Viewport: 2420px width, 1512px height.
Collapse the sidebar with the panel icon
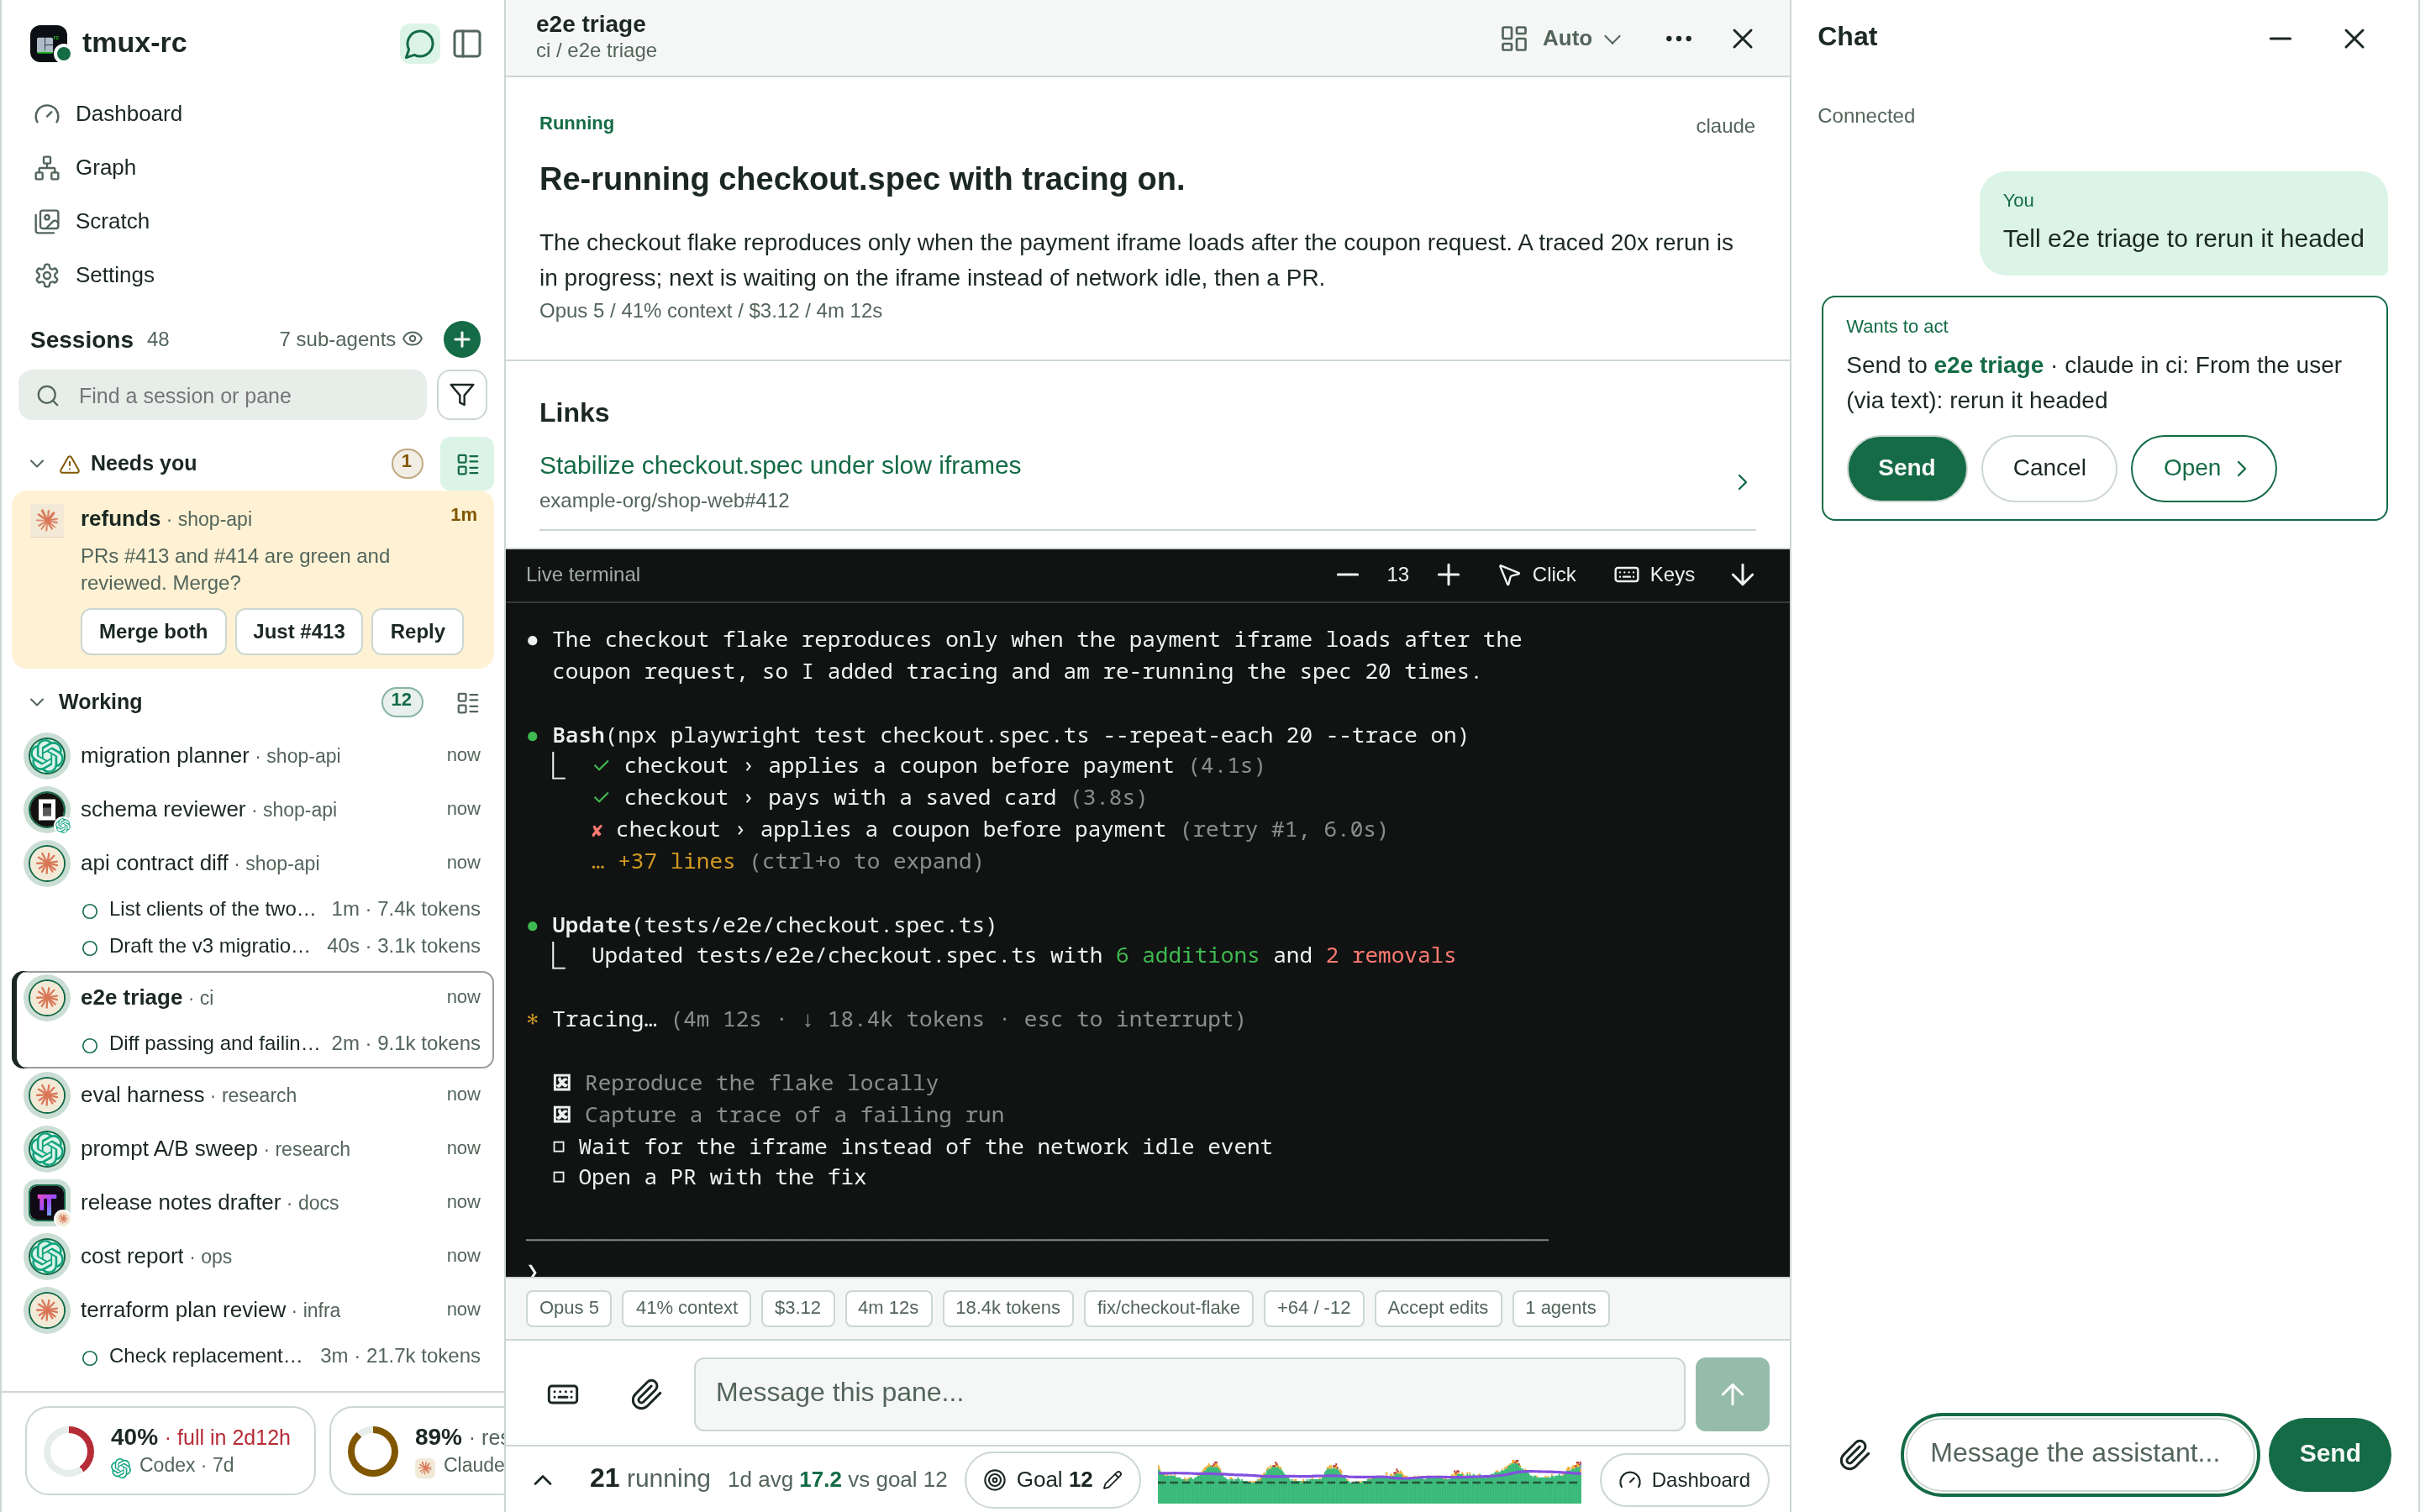click(467, 43)
